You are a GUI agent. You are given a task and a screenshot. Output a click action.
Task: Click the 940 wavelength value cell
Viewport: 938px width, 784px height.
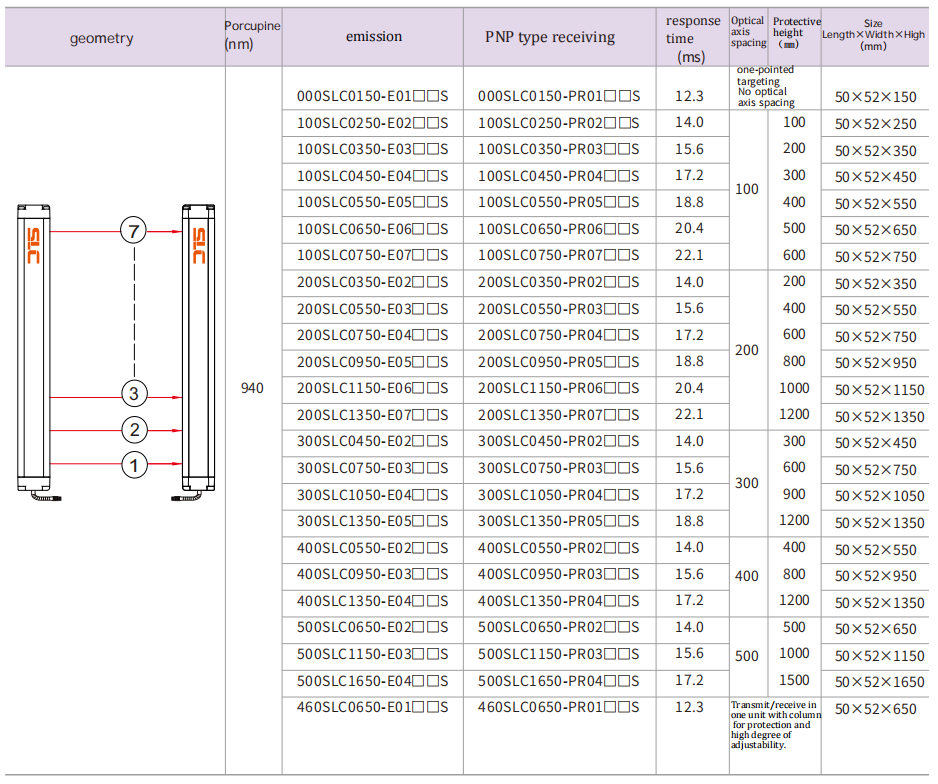click(x=253, y=388)
